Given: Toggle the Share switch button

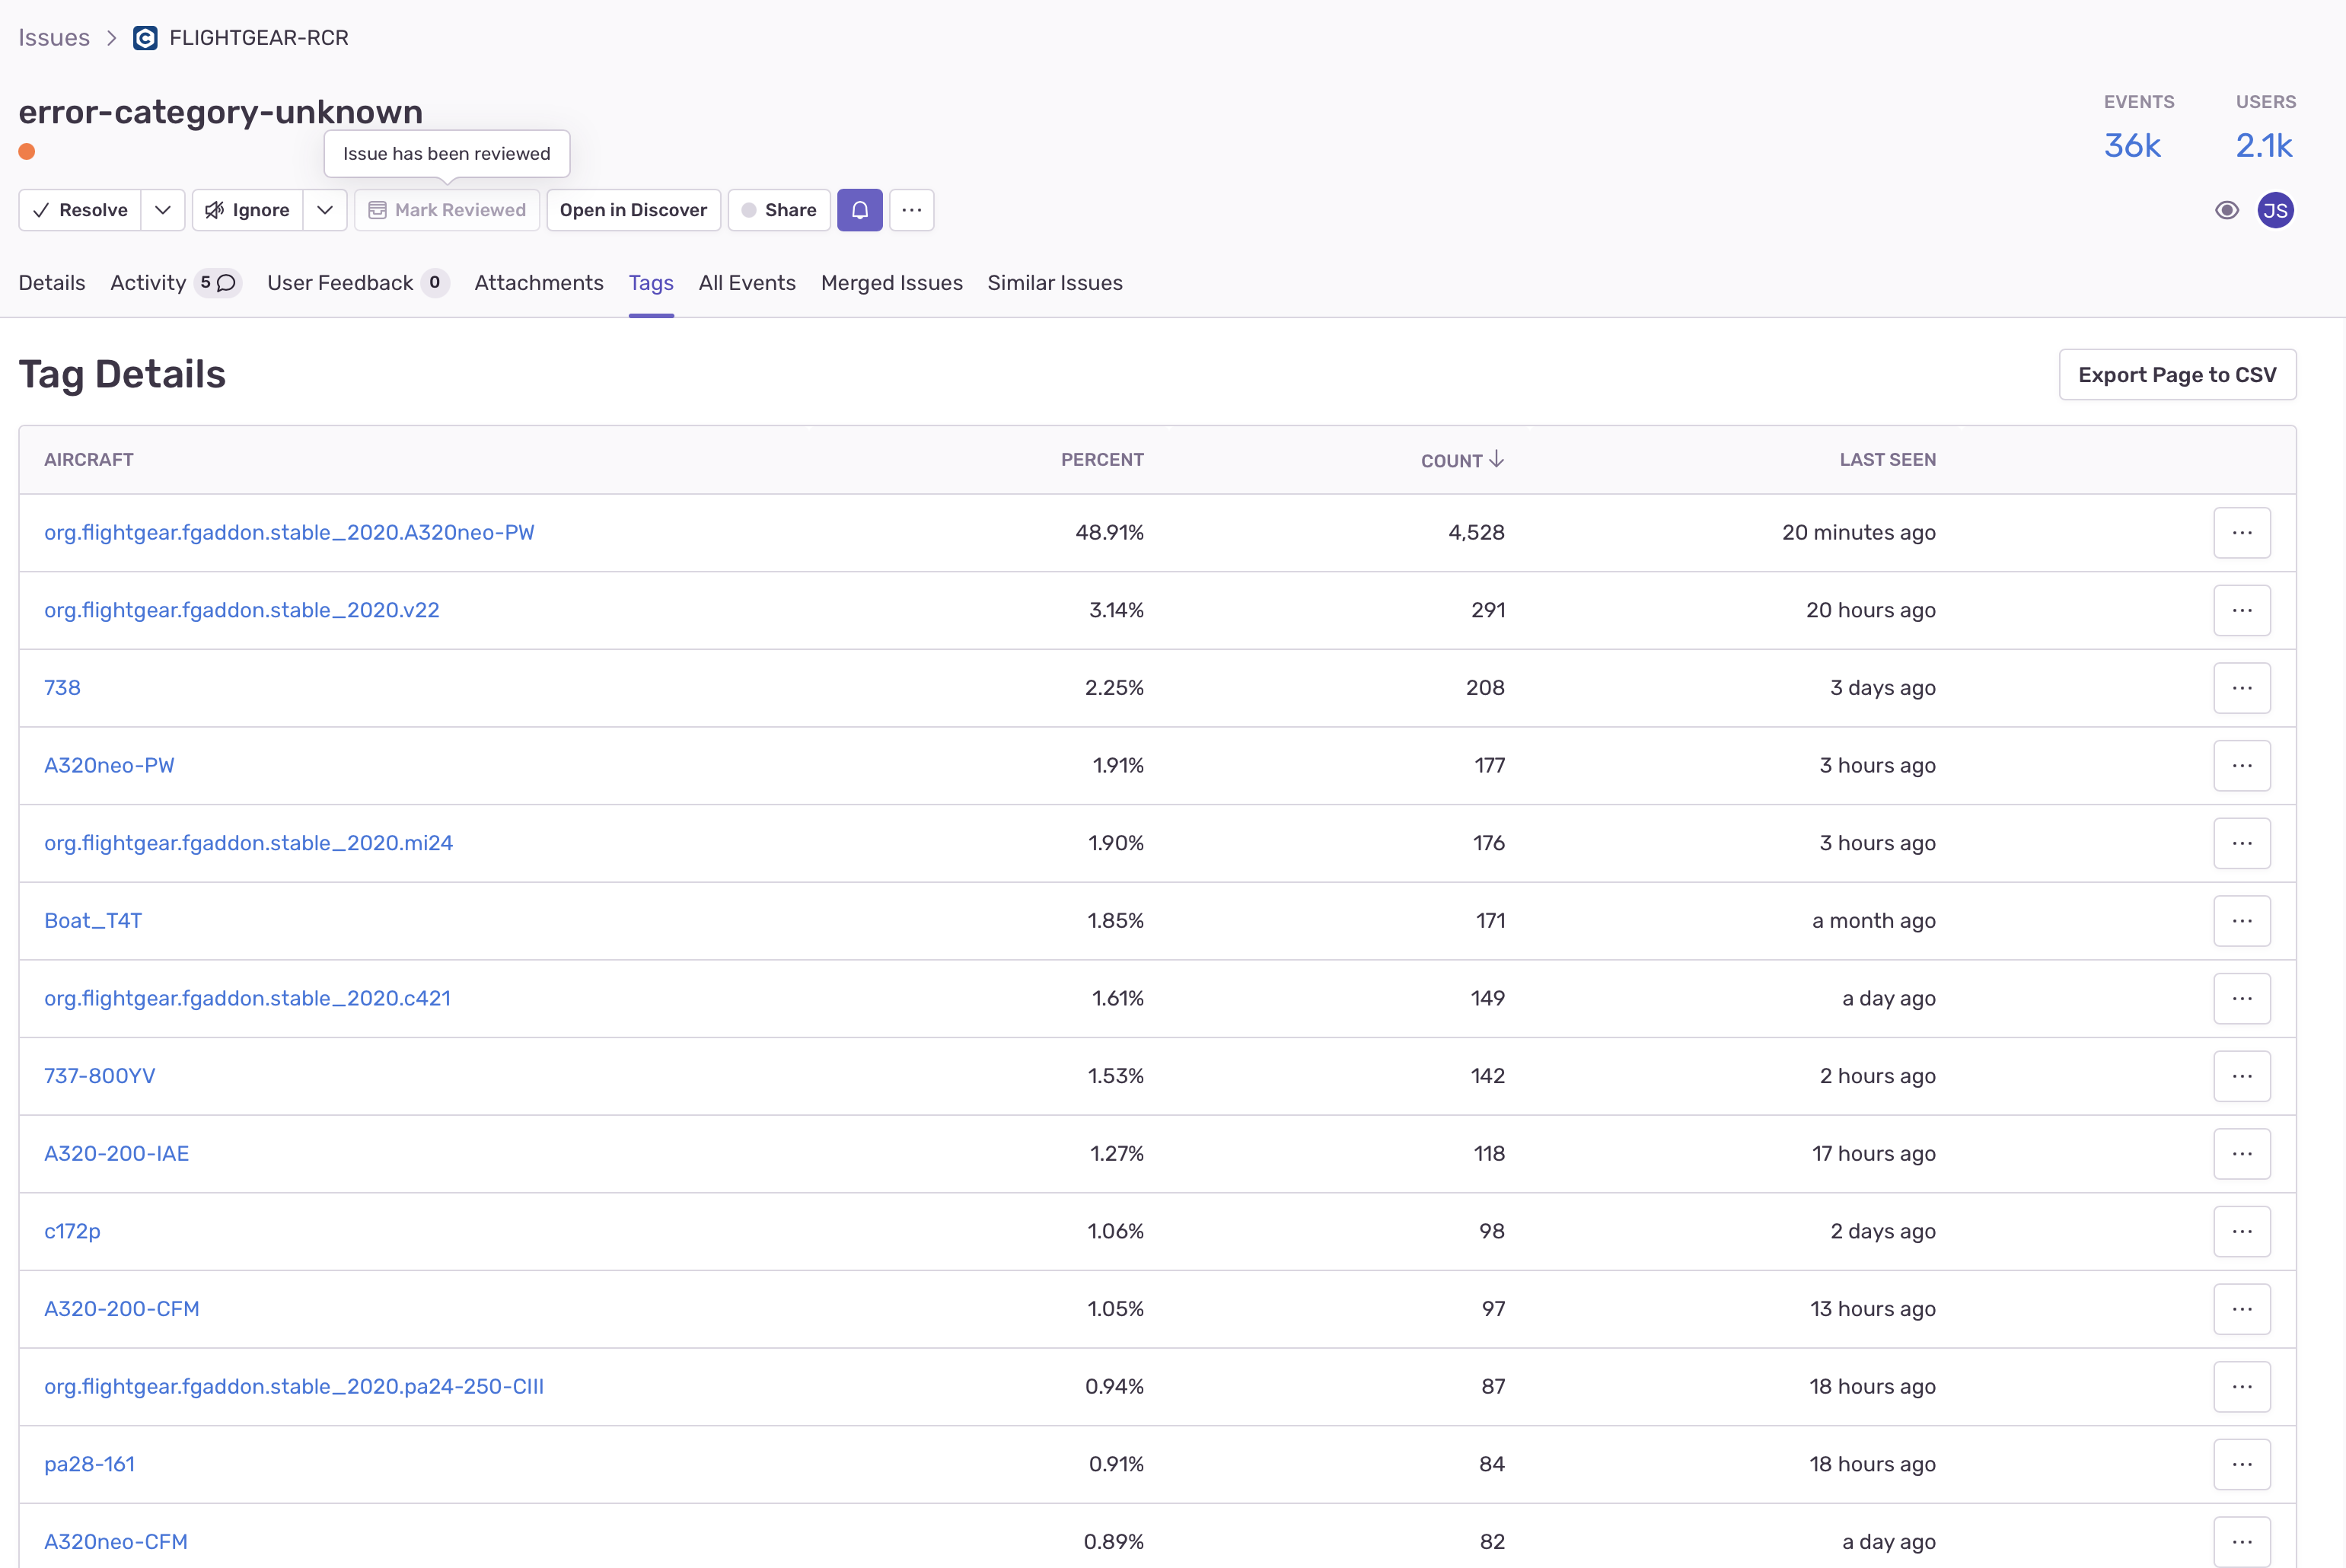Looking at the screenshot, I should tap(779, 210).
